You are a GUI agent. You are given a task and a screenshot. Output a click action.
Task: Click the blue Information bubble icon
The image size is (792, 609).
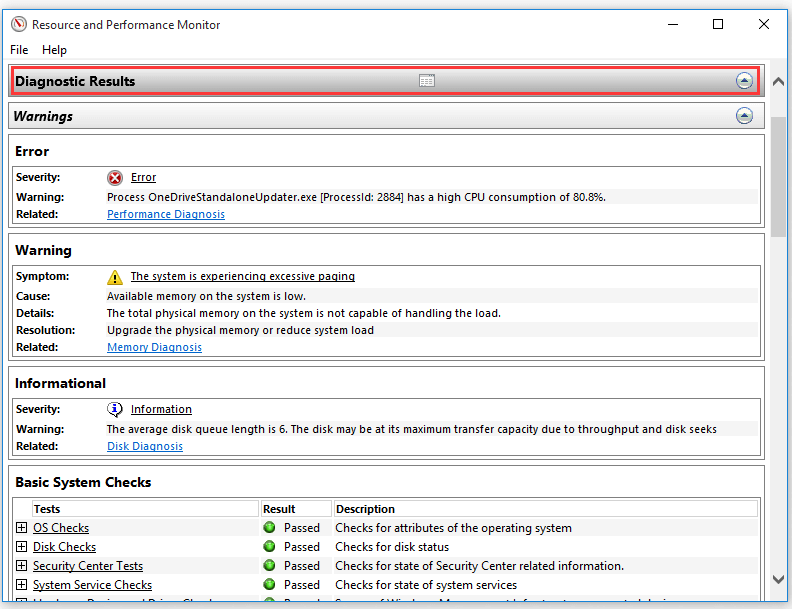pos(115,410)
